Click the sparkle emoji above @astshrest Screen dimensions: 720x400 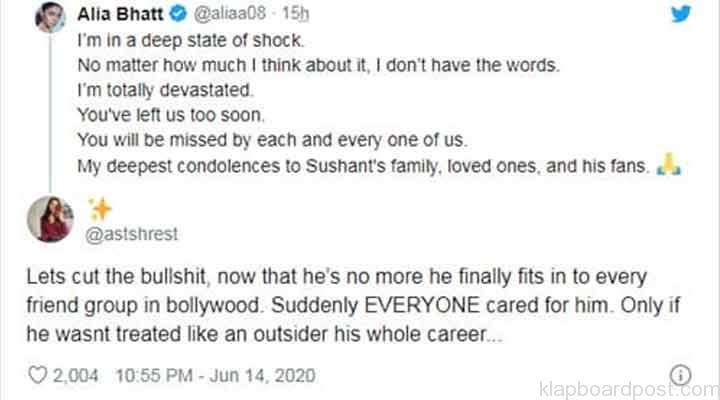coord(100,207)
